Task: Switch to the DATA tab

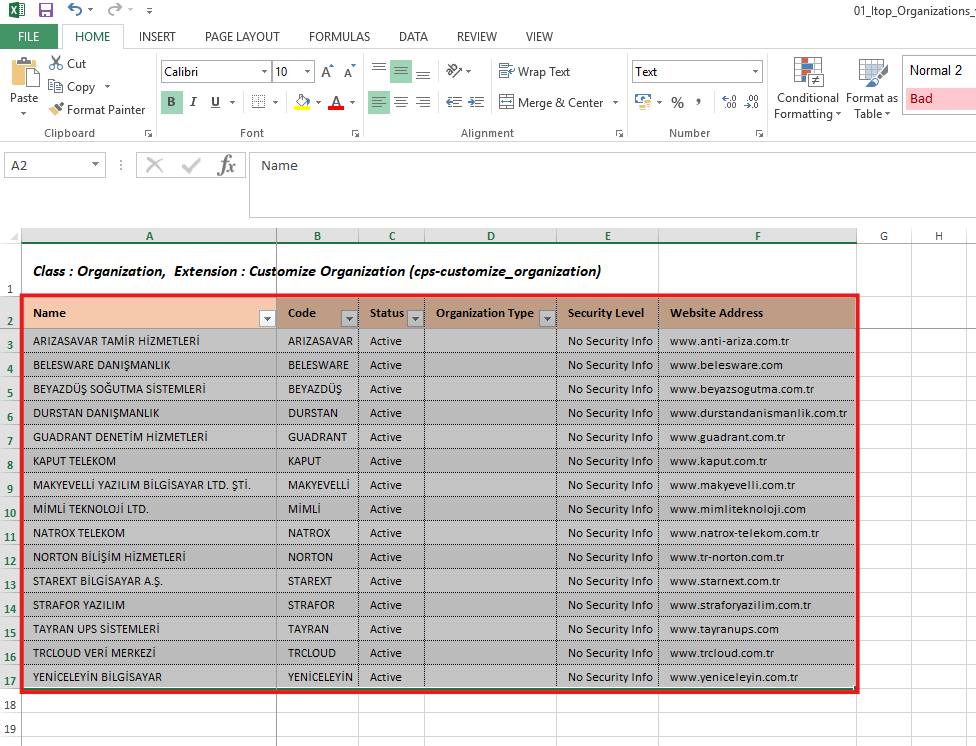Action: click(x=413, y=37)
